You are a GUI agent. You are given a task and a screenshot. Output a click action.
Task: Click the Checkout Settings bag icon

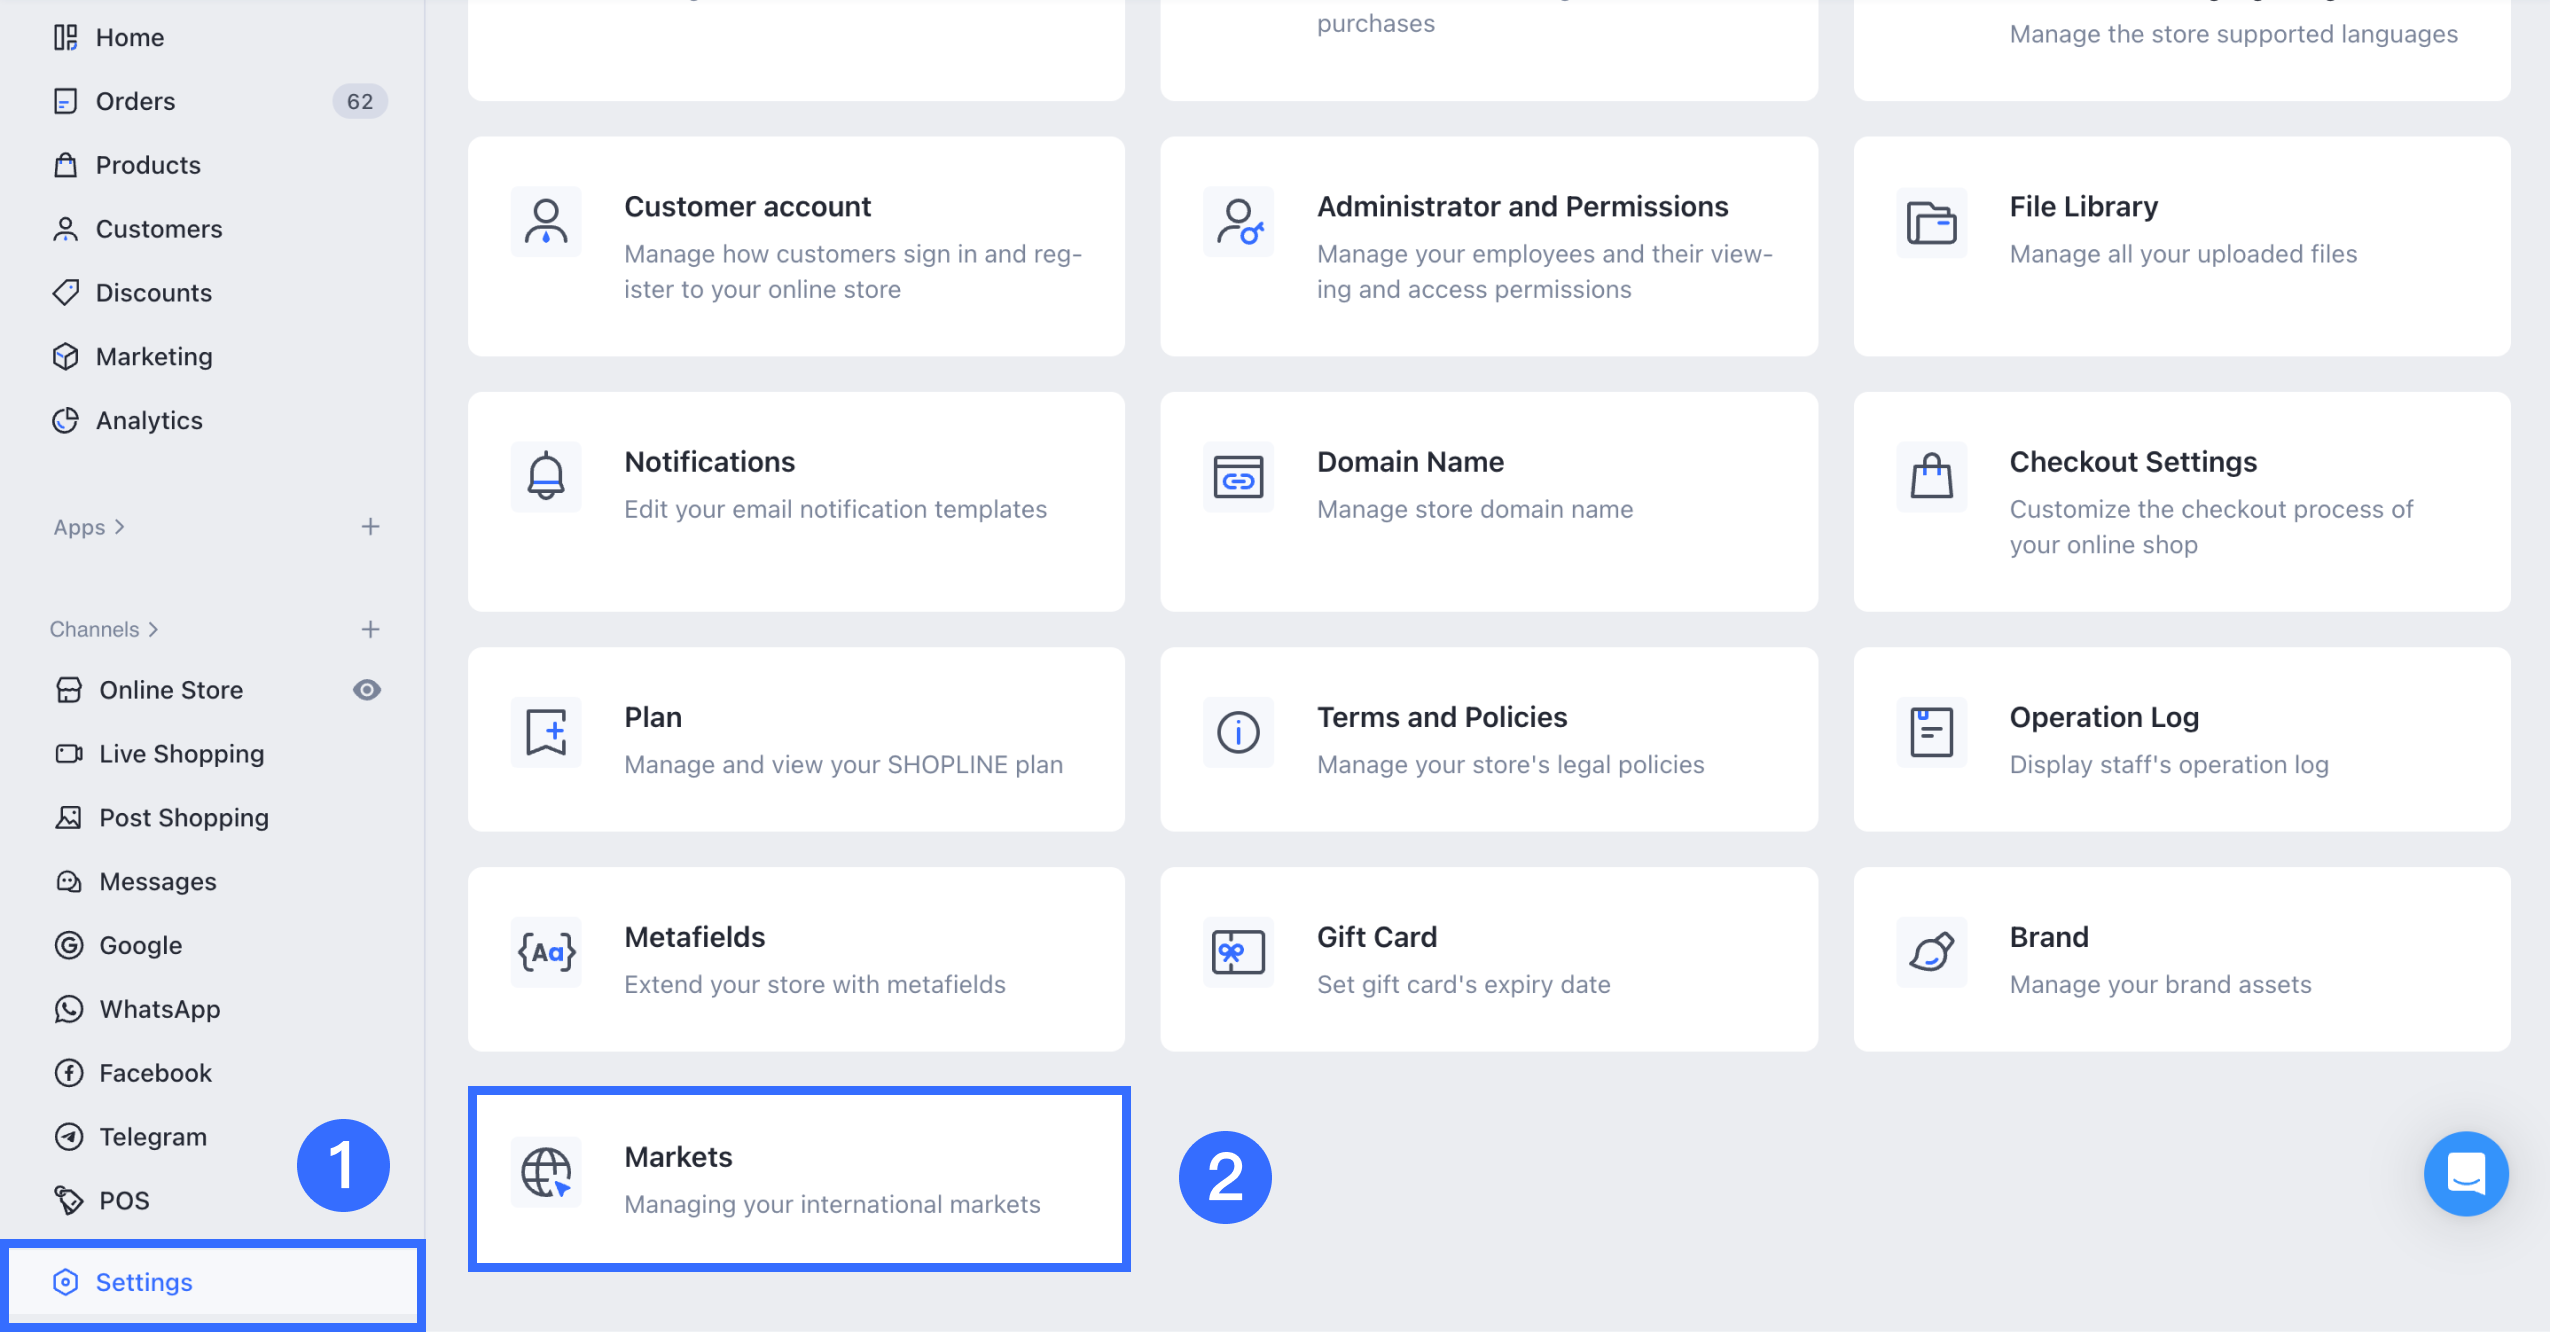coord(1932,477)
